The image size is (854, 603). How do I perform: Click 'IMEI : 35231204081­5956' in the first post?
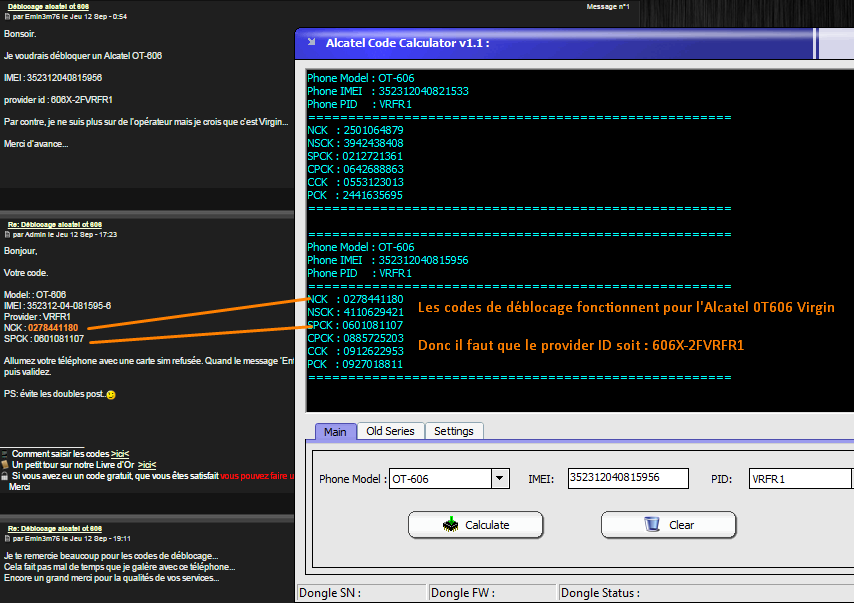point(53,78)
